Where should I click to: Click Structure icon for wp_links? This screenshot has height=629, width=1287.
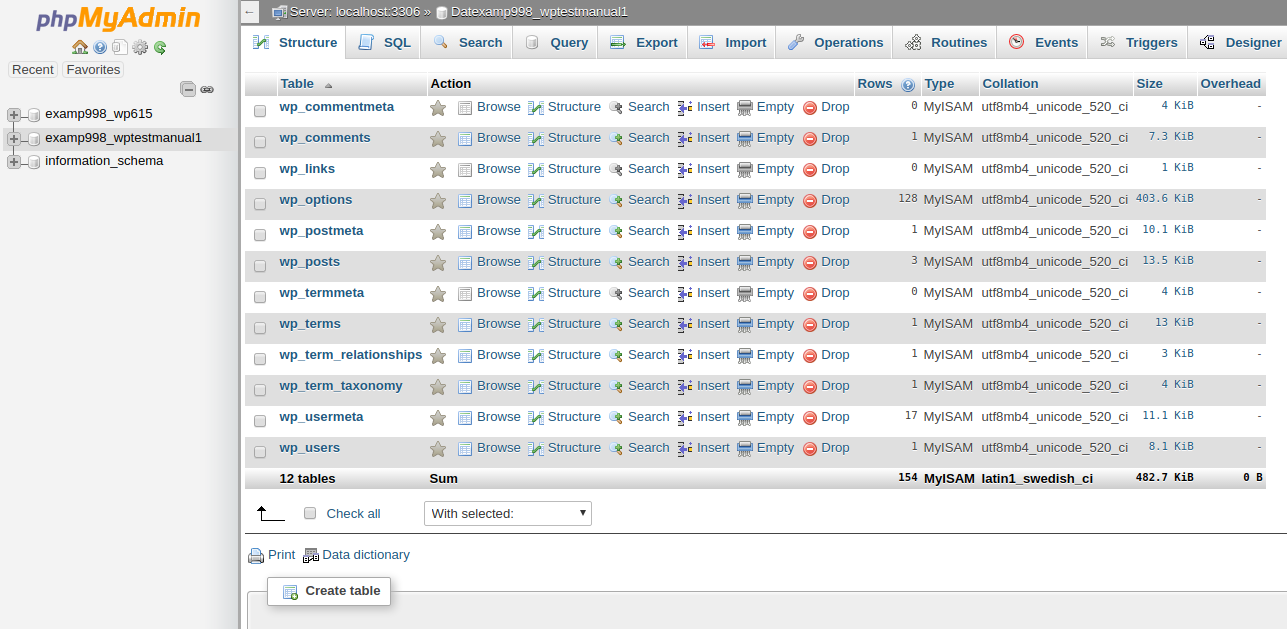pyautogui.click(x=536, y=170)
